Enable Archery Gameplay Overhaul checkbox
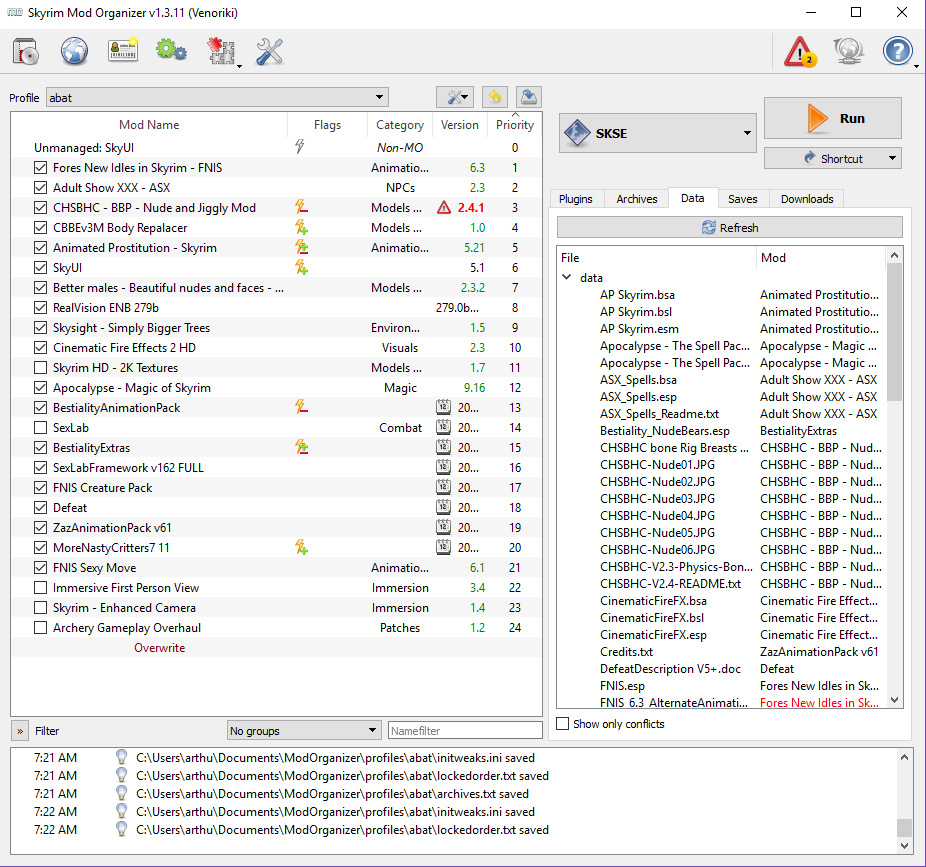Viewport: 926px width, 867px height. [40, 628]
